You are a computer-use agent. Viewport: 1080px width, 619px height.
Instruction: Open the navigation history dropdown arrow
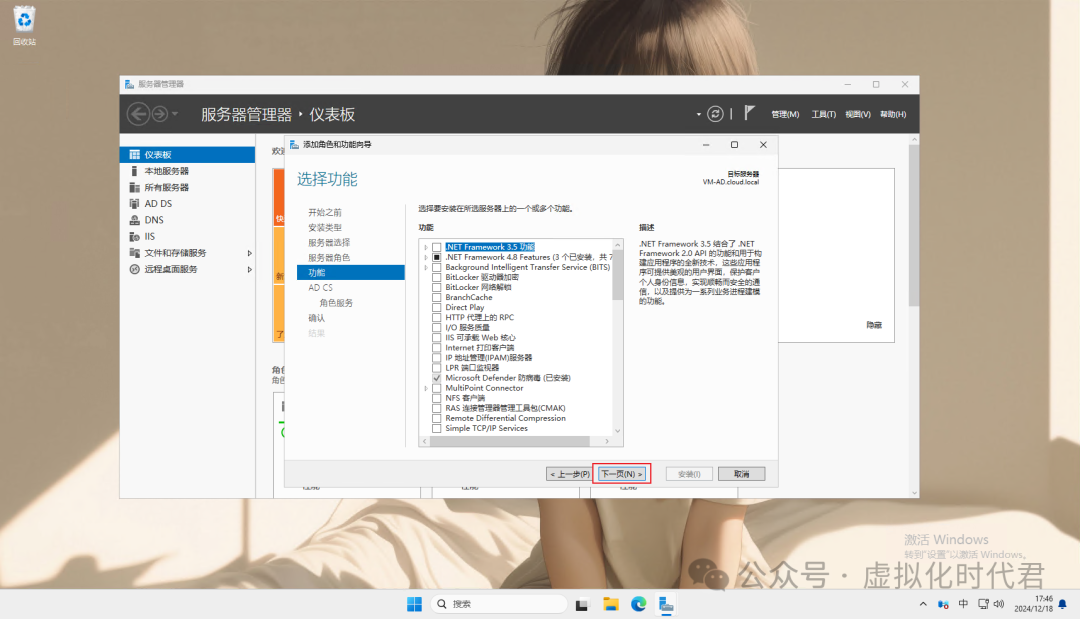[x=175, y=114]
